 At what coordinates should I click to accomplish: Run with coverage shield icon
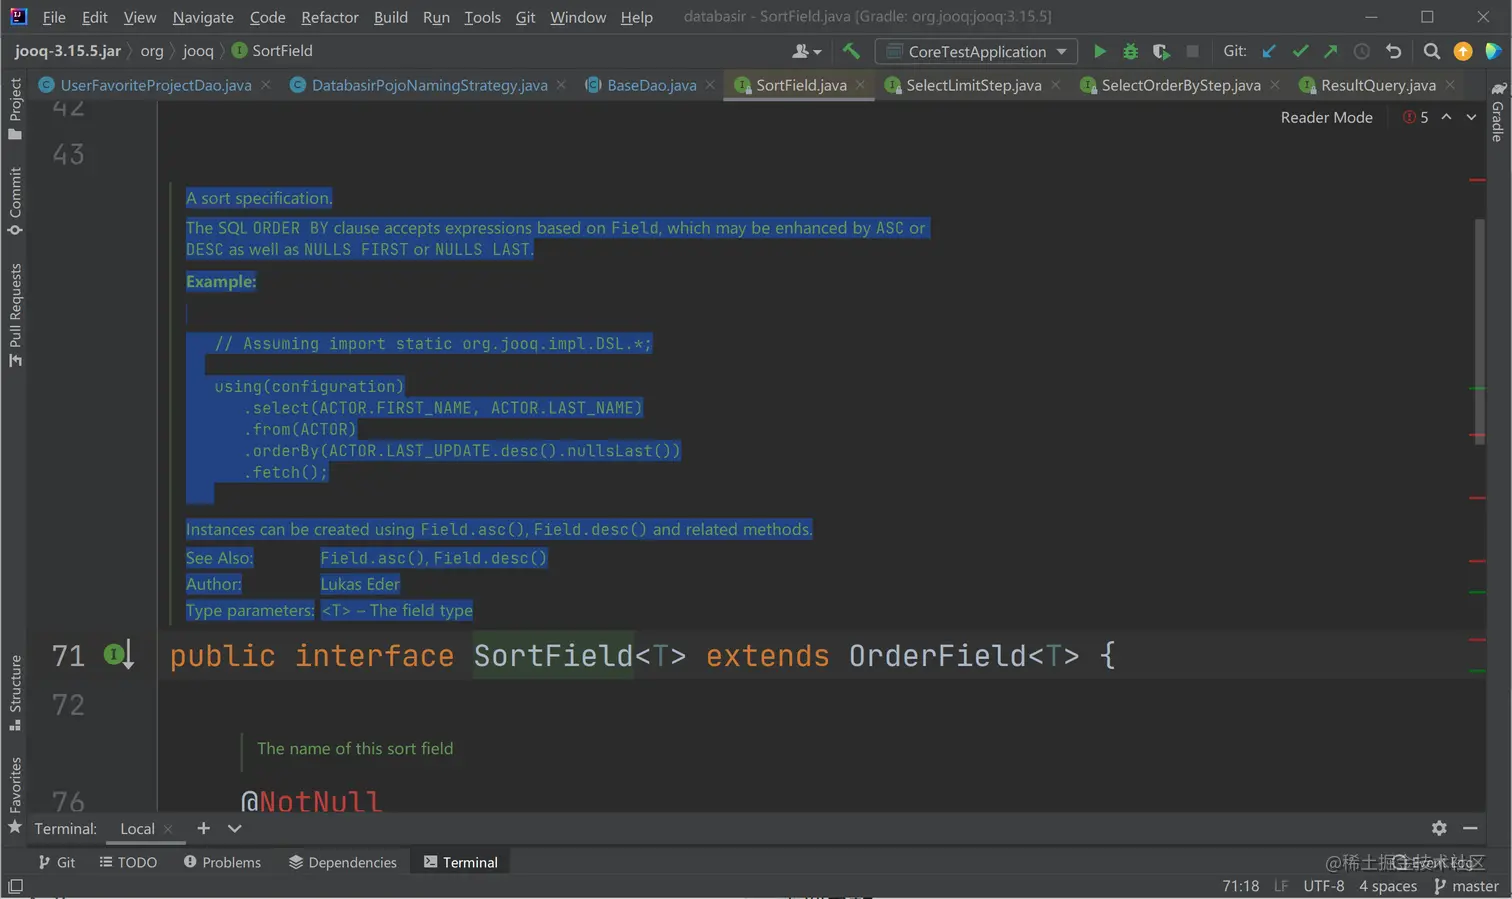(1160, 51)
